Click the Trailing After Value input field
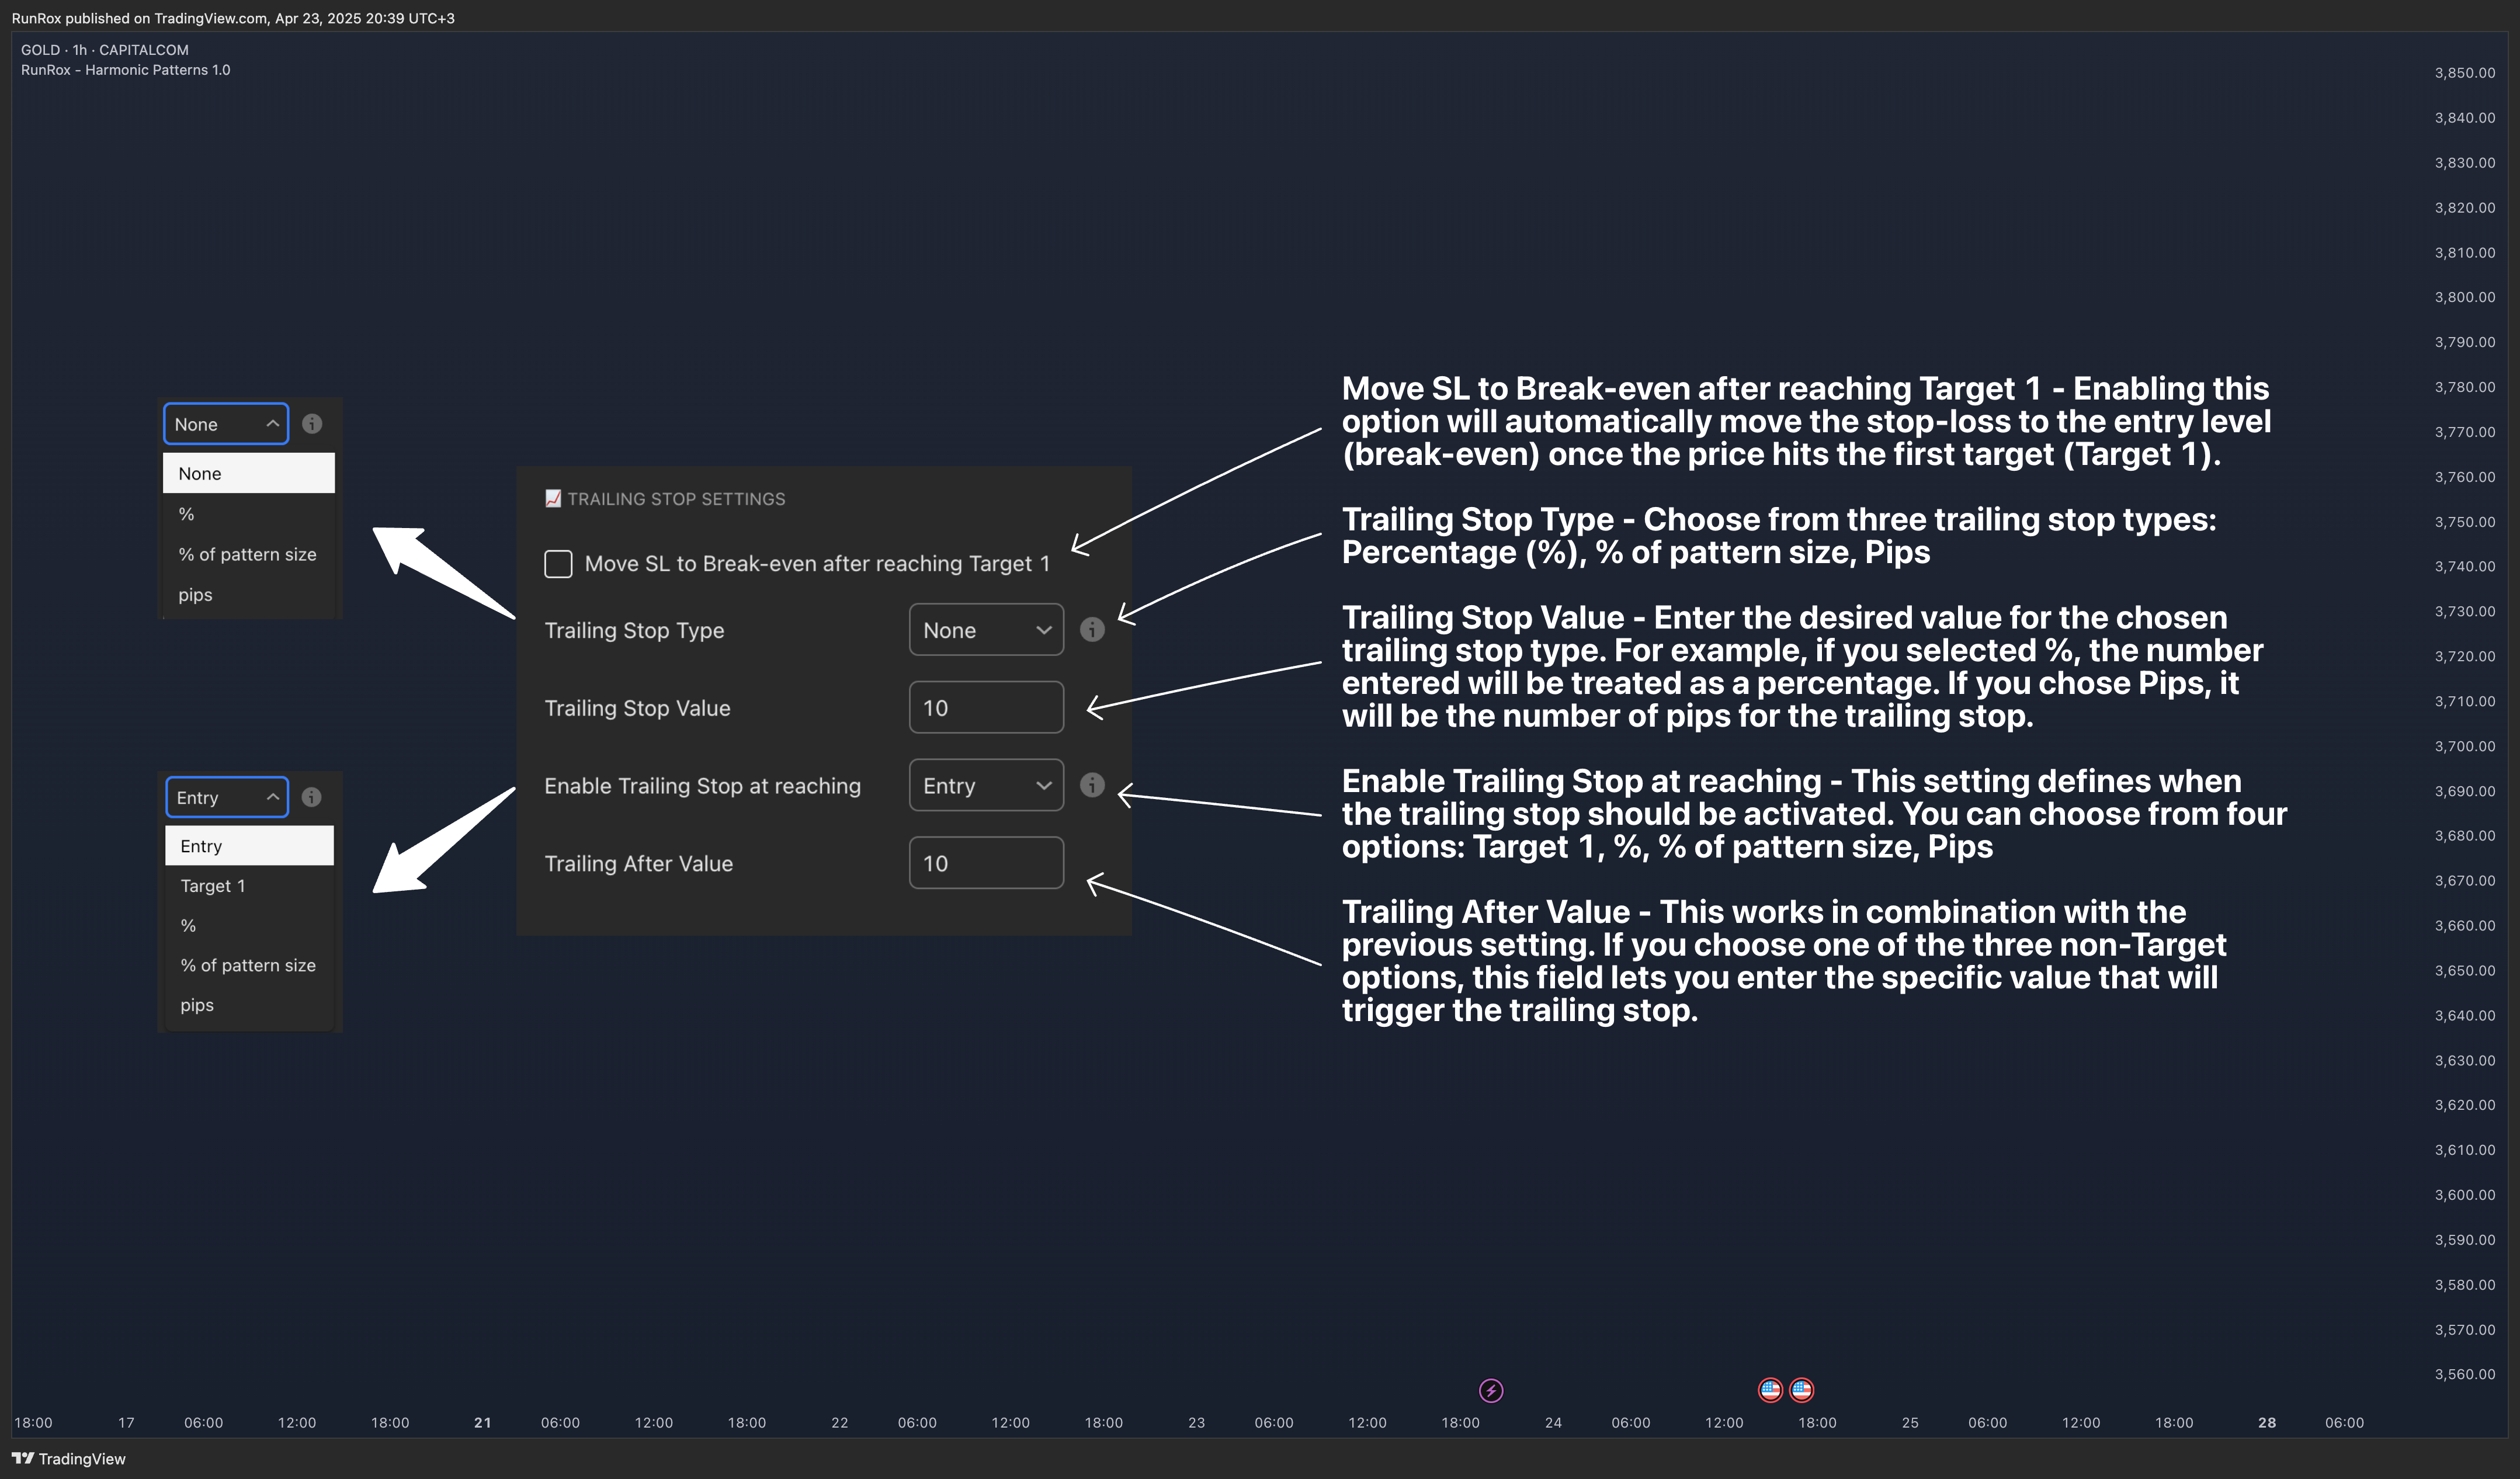This screenshot has width=2520, height=1479. tap(985, 863)
